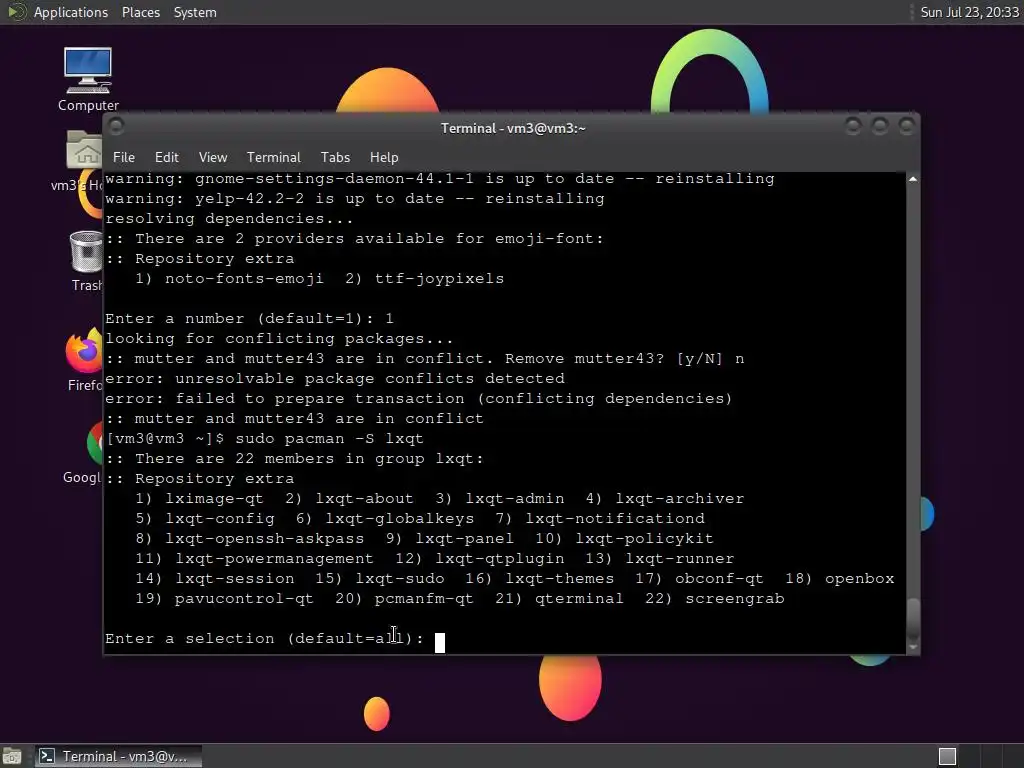Open the Computer desktop icon
Image resolution: width=1024 pixels, height=768 pixels.
[x=88, y=79]
